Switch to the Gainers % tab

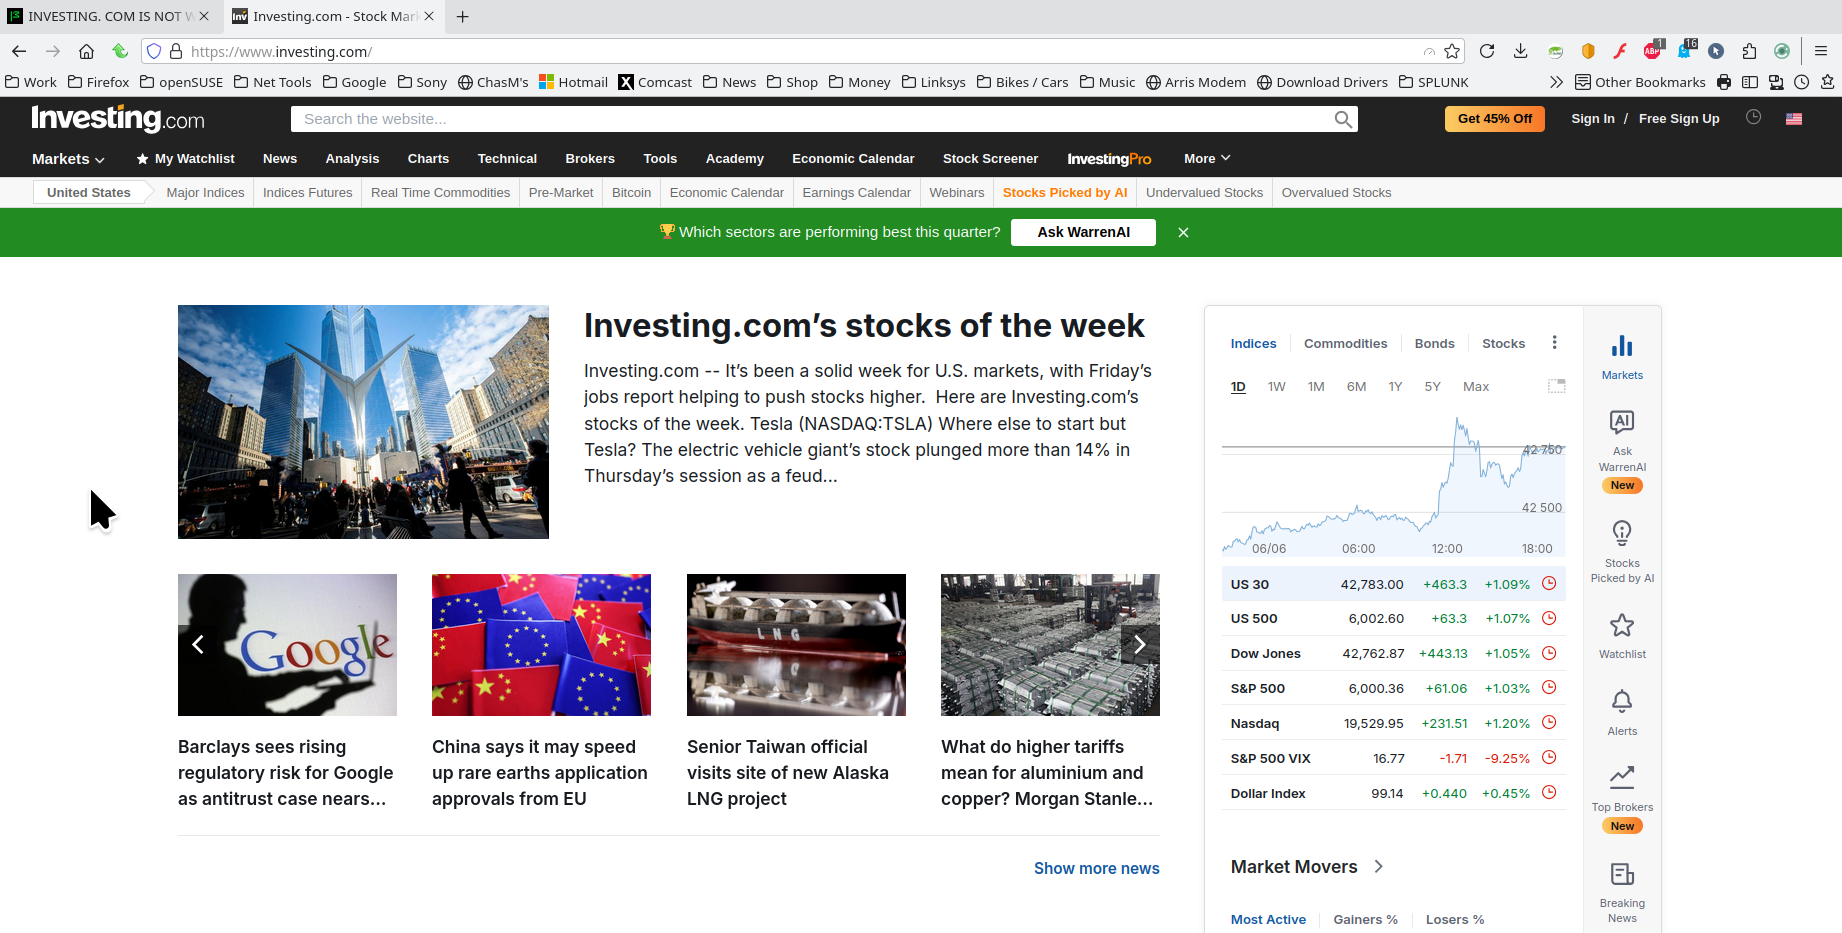[x=1365, y=919]
